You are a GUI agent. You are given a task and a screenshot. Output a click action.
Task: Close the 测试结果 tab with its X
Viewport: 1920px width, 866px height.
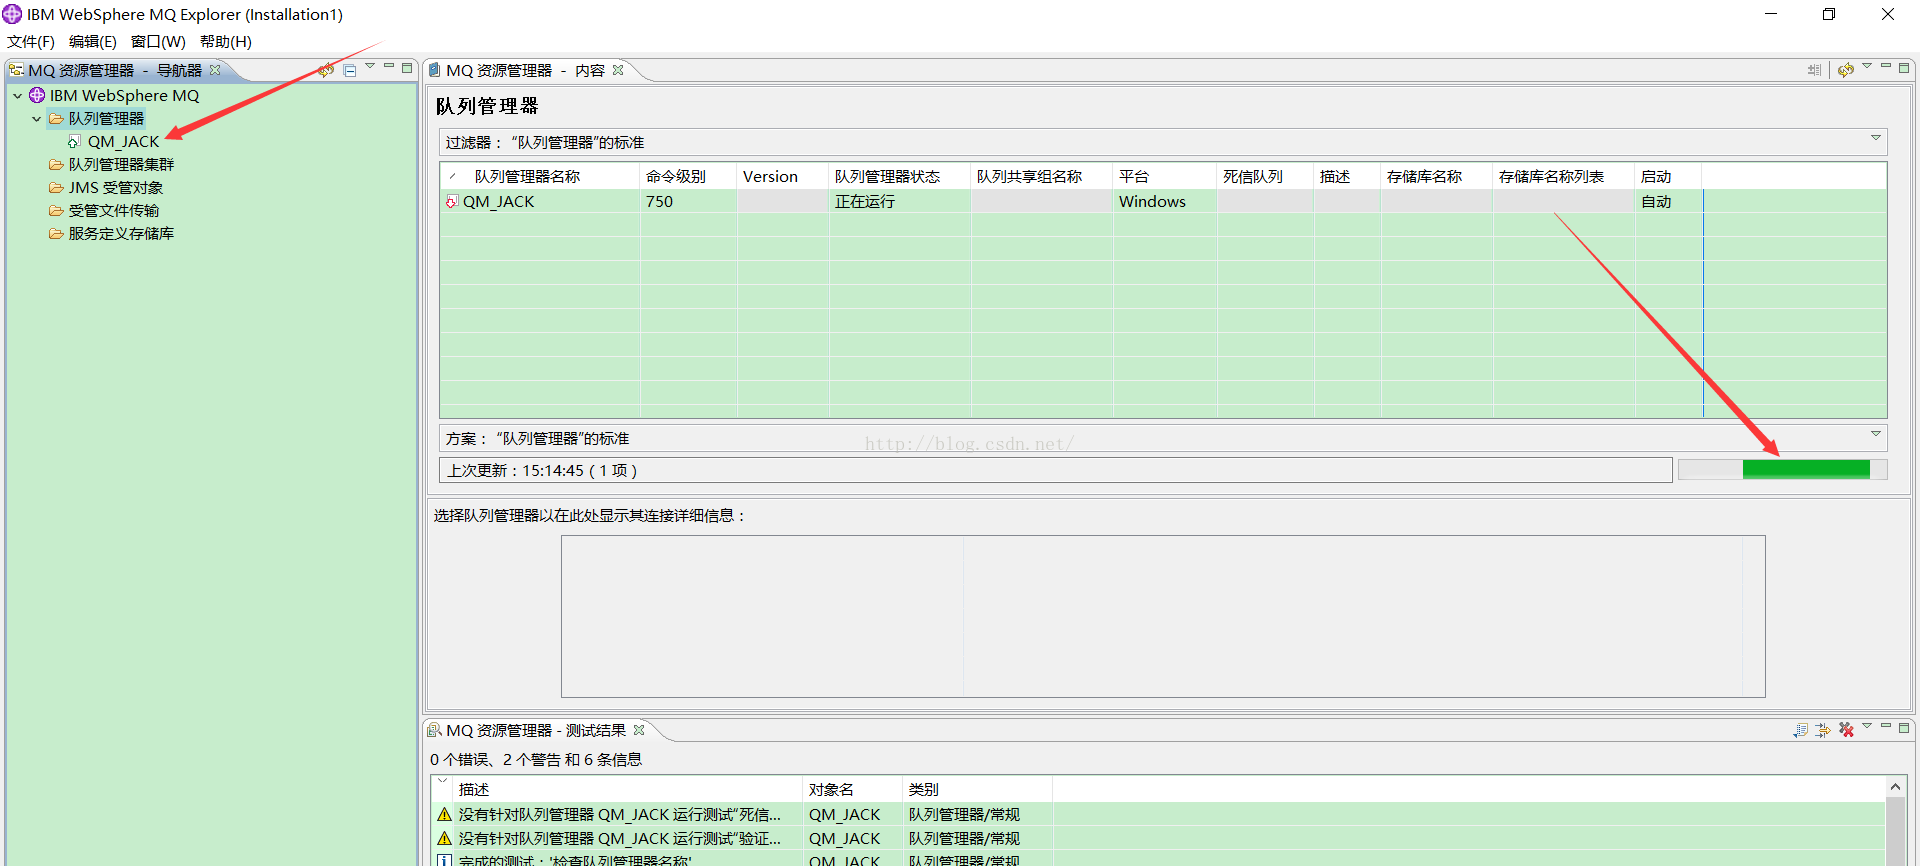(x=639, y=730)
